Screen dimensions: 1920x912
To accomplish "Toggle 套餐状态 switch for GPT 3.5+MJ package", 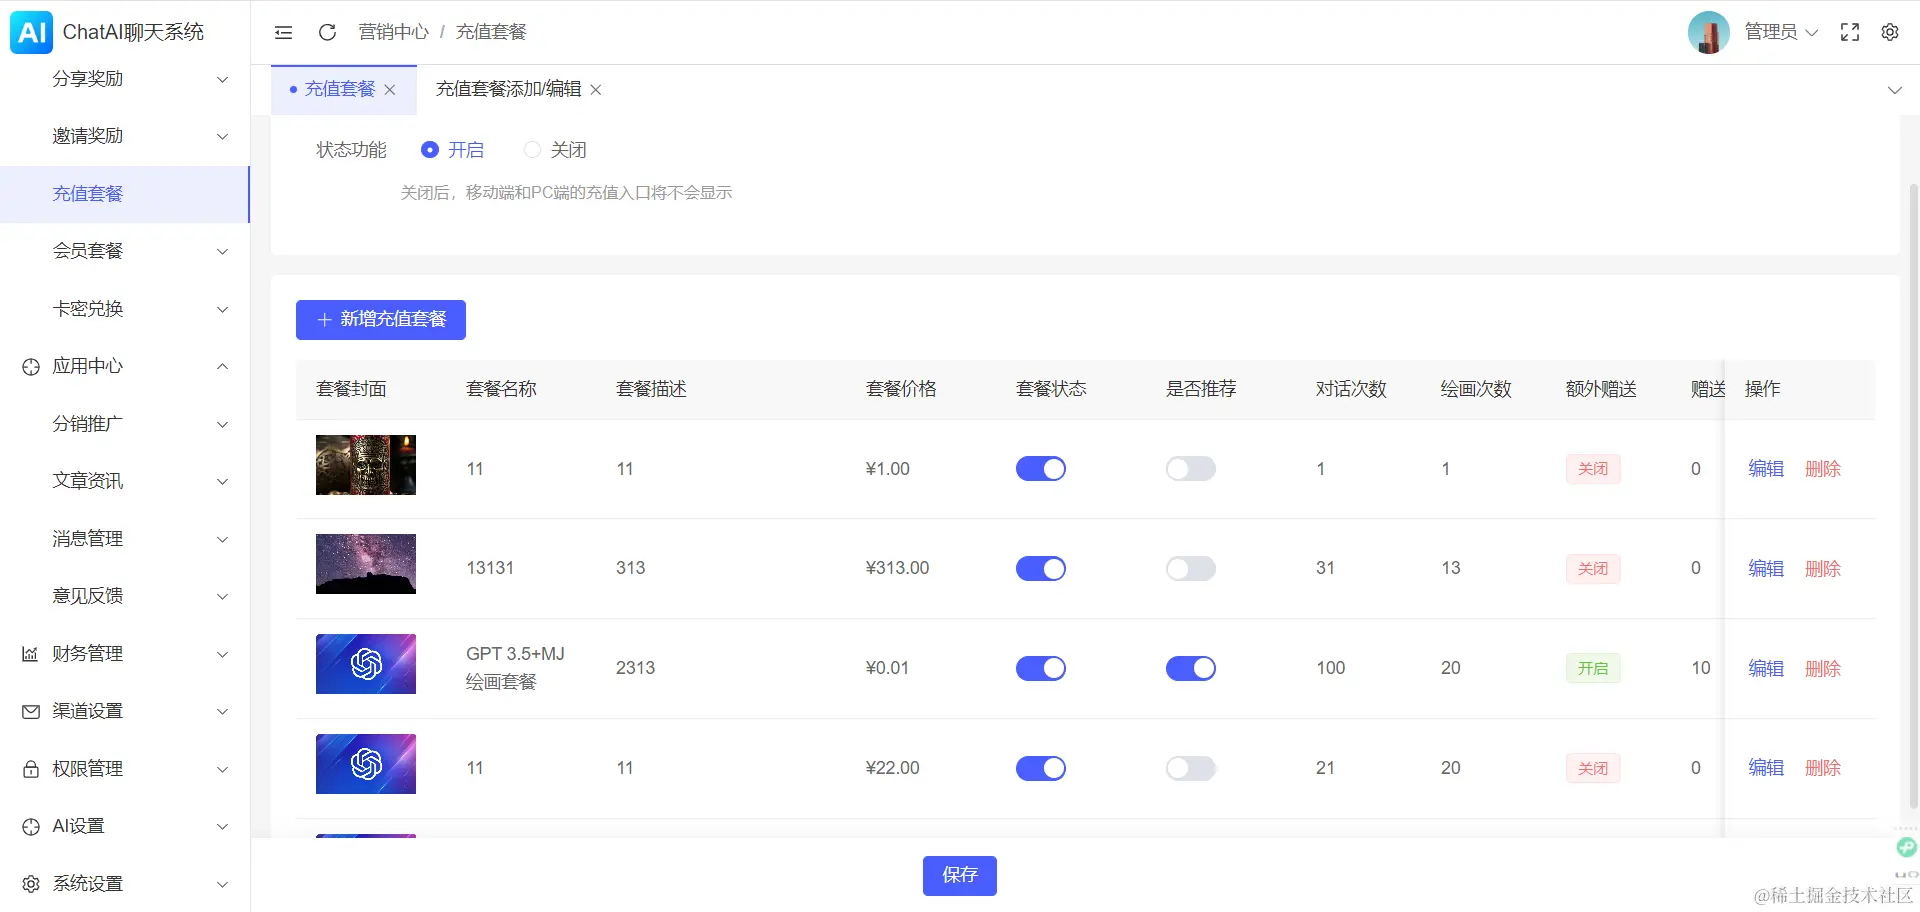I will (1041, 668).
